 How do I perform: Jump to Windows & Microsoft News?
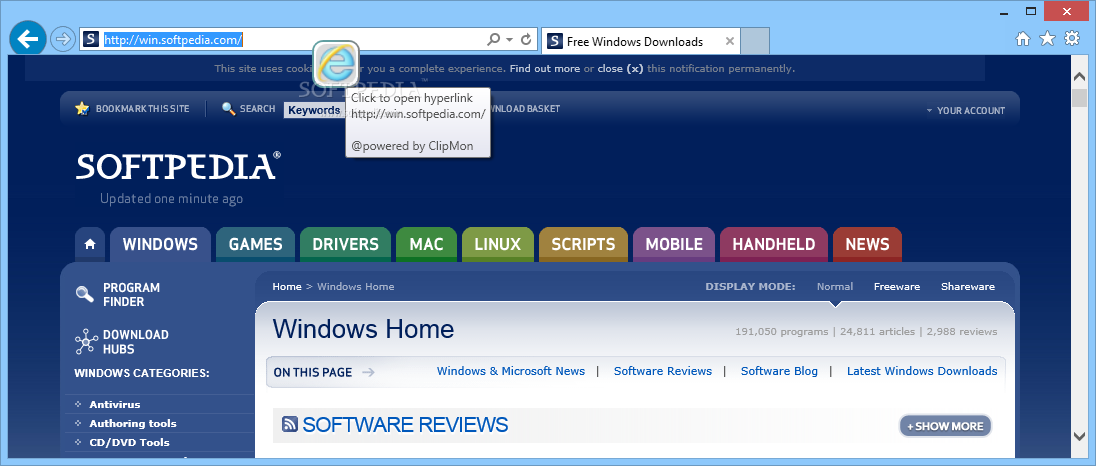[511, 371]
